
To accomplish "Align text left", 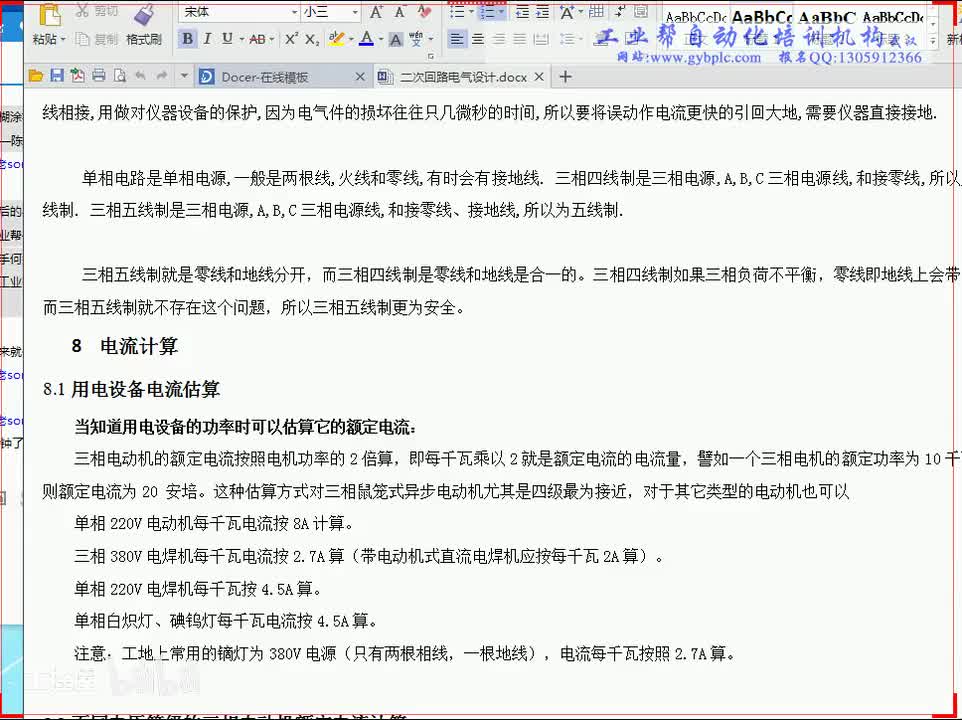I will click(x=456, y=39).
